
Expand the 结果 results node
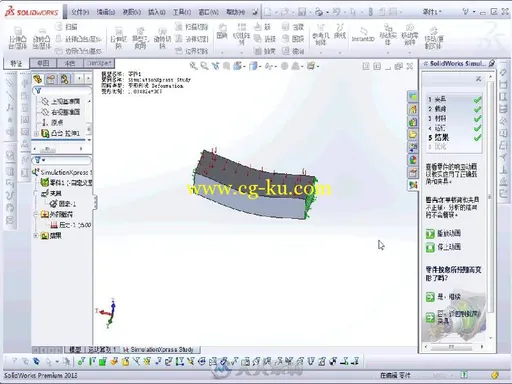[36, 235]
